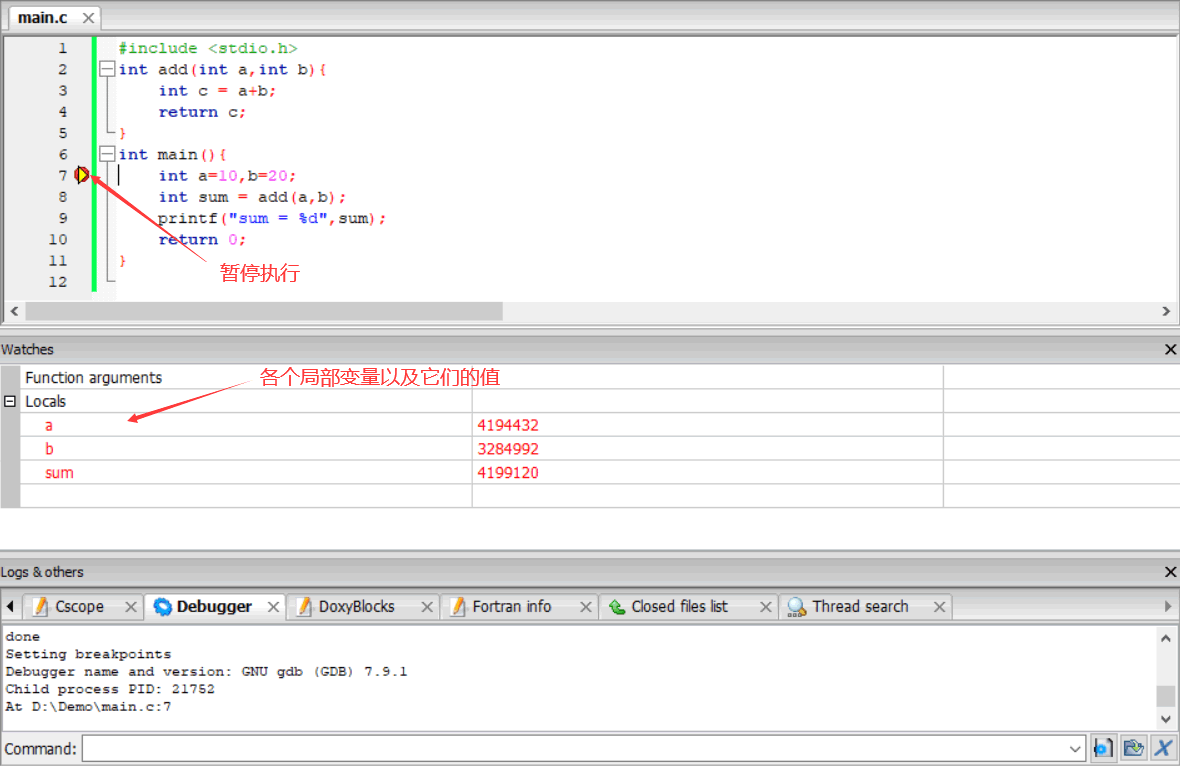The image size is (1180, 766).
Task: Click the printf statement on line 9
Action: tap(272, 218)
